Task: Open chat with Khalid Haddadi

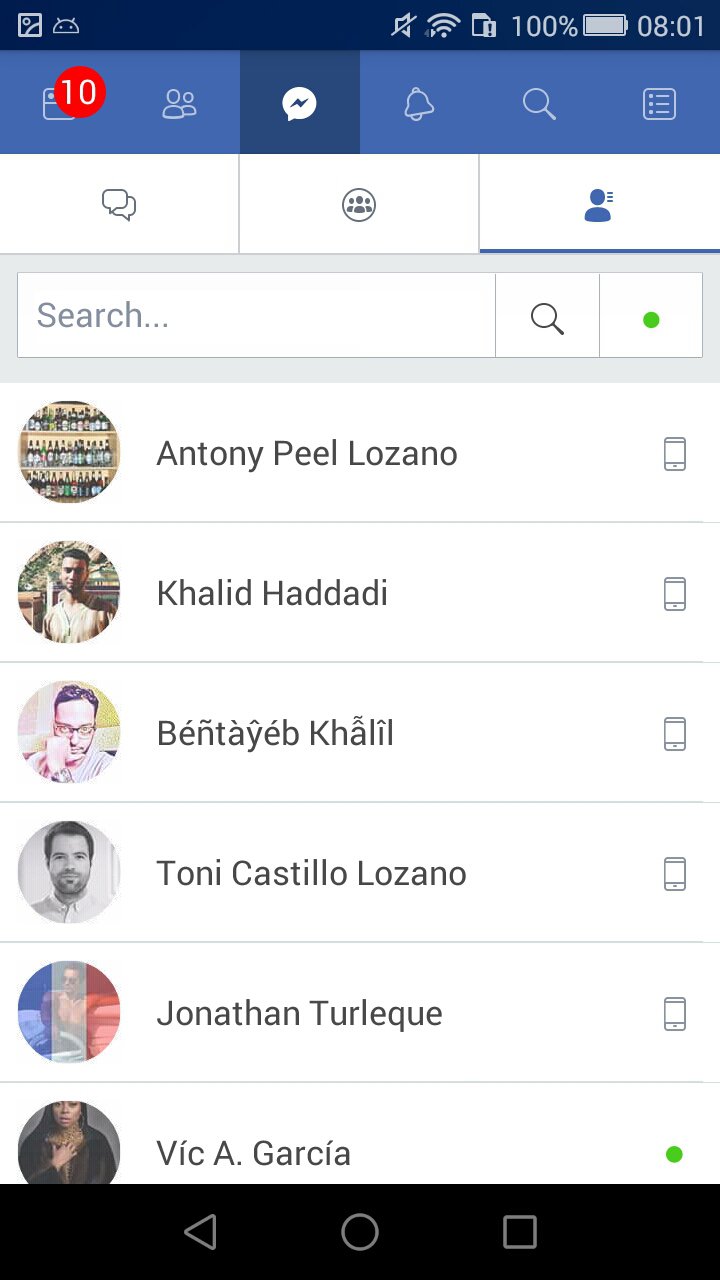Action: [x=272, y=594]
